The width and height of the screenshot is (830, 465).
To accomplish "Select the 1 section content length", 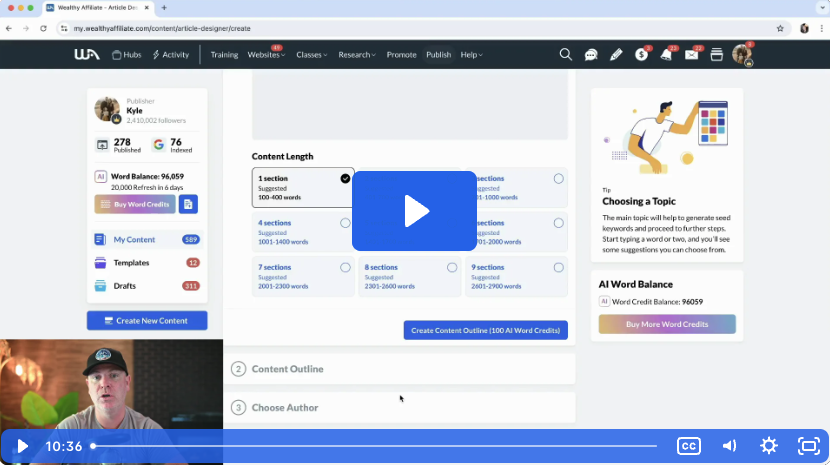I will (x=303, y=187).
